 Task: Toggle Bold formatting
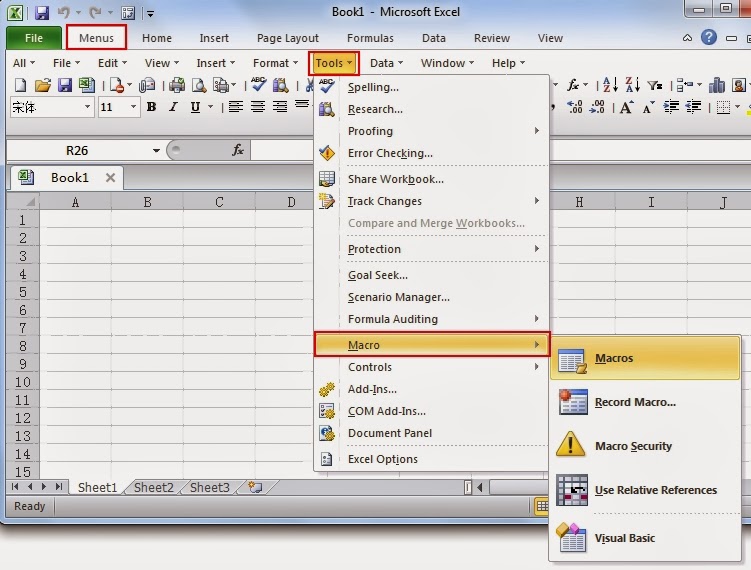[151, 107]
